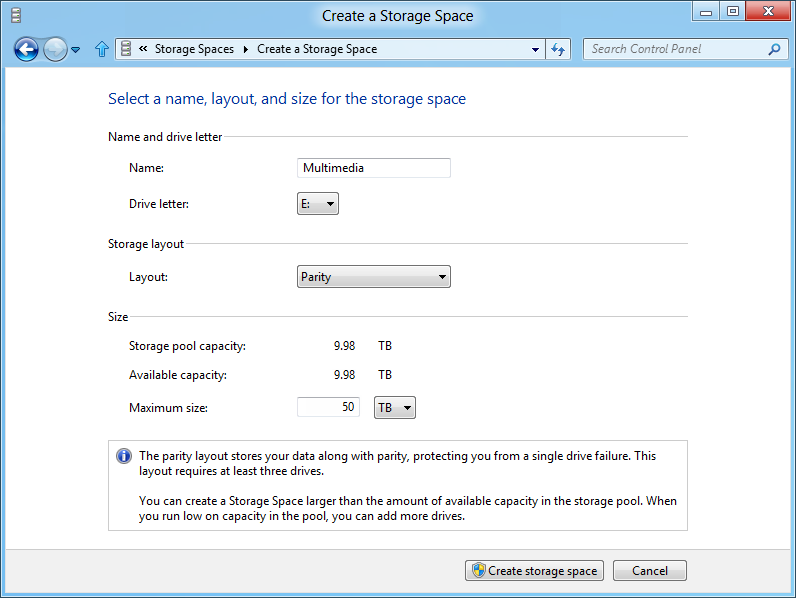Open the Layout Parity dropdown

coord(374,277)
